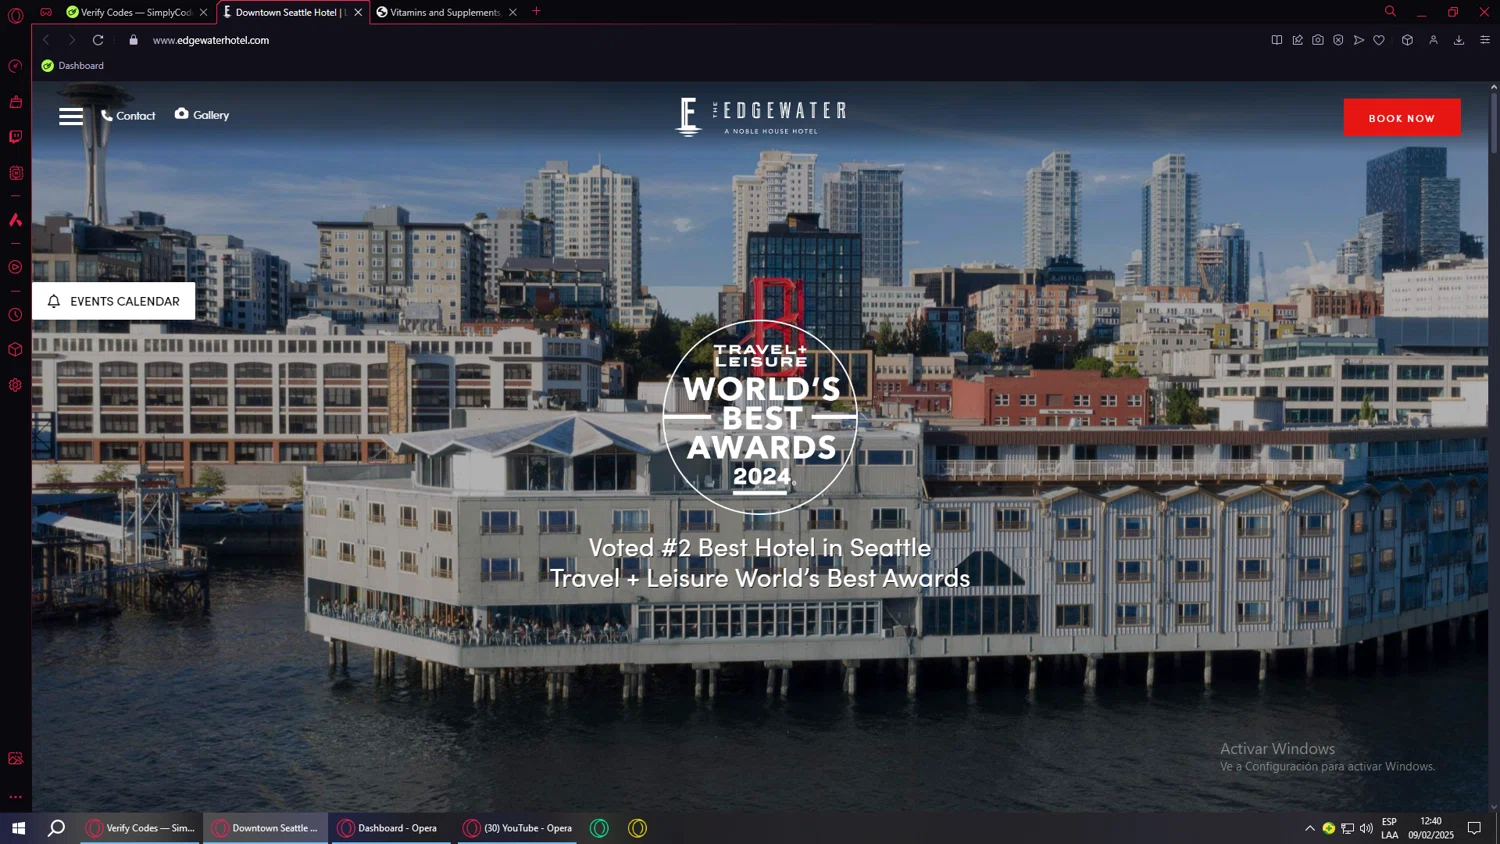1500x844 pixels.
Task: Go forward to next page
Action: (71, 40)
